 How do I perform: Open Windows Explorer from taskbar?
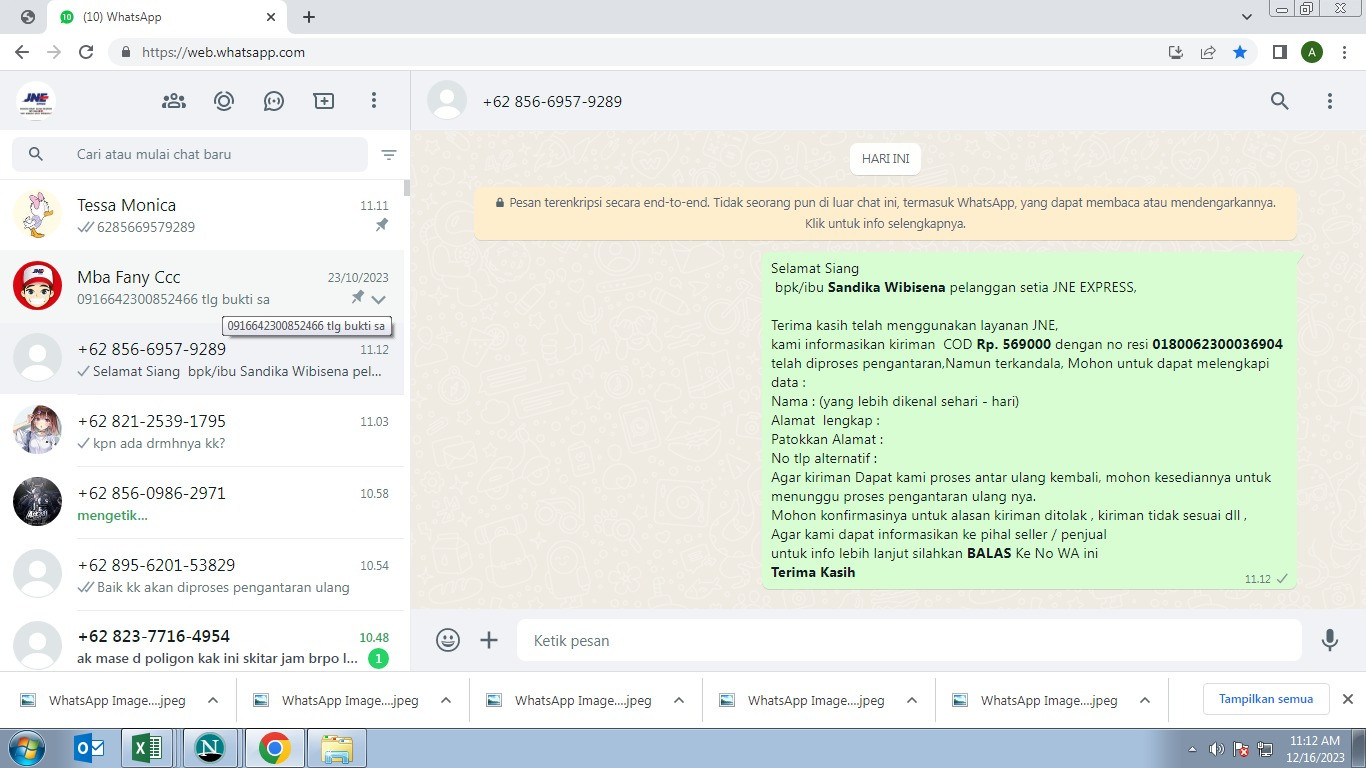(x=337, y=748)
